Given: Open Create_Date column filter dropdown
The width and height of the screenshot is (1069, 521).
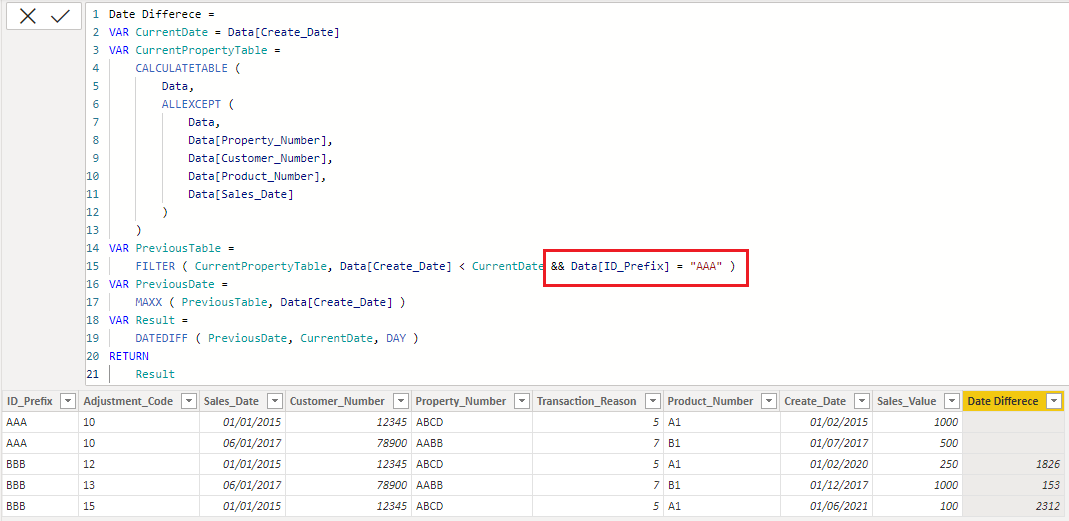Looking at the screenshot, I should click(x=861, y=401).
